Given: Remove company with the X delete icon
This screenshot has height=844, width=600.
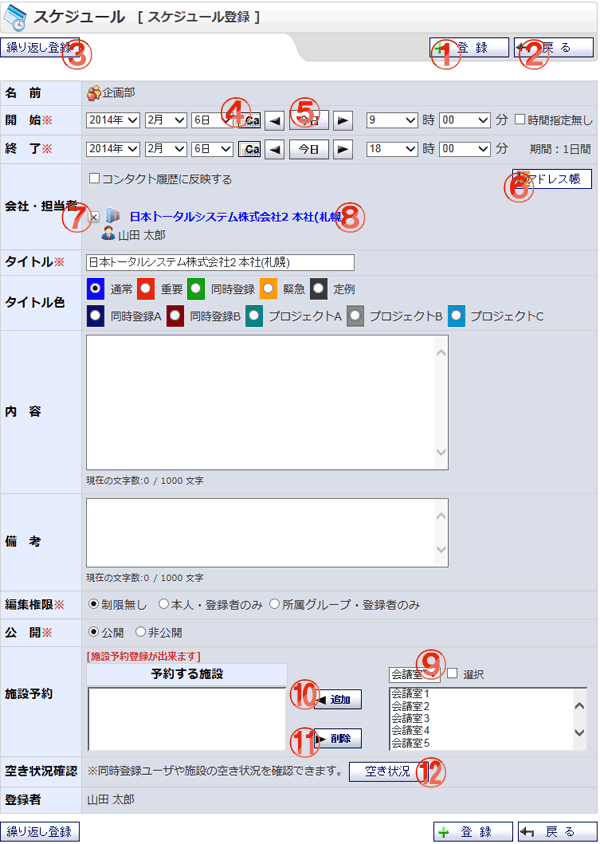Looking at the screenshot, I should (93, 216).
